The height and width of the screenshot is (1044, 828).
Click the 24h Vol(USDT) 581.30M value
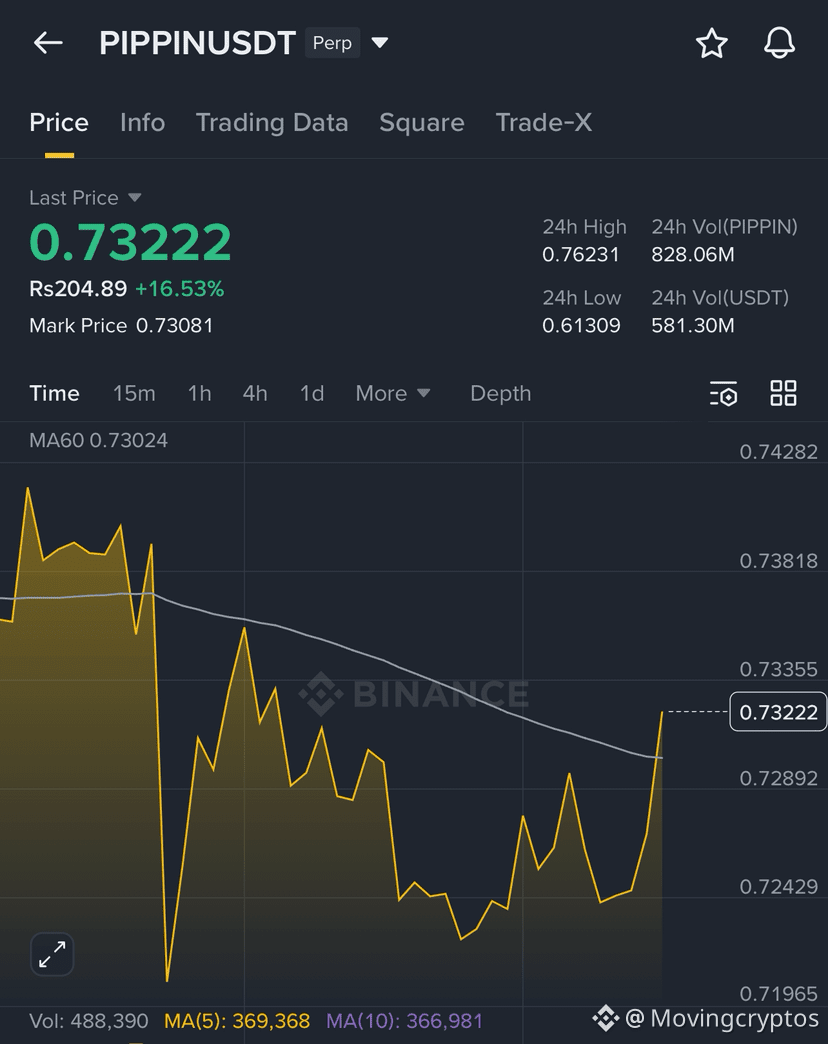[x=693, y=326]
